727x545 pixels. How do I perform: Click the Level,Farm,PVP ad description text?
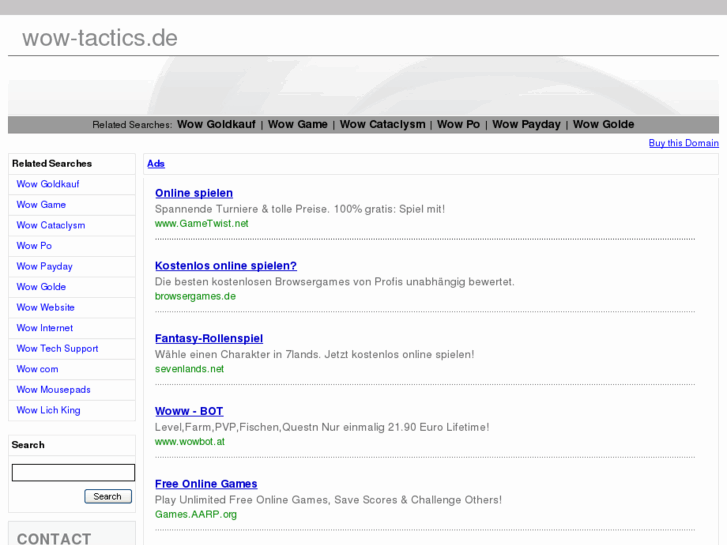322,427
